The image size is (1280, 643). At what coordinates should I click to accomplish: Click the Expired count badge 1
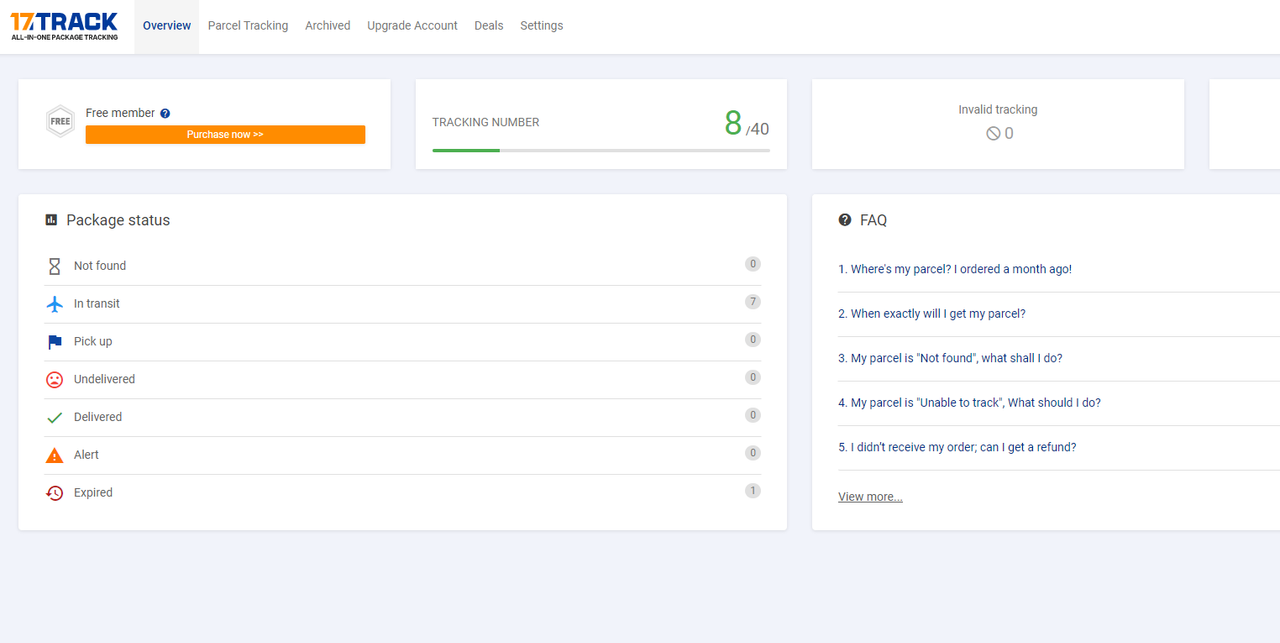click(x=753, y=491)
